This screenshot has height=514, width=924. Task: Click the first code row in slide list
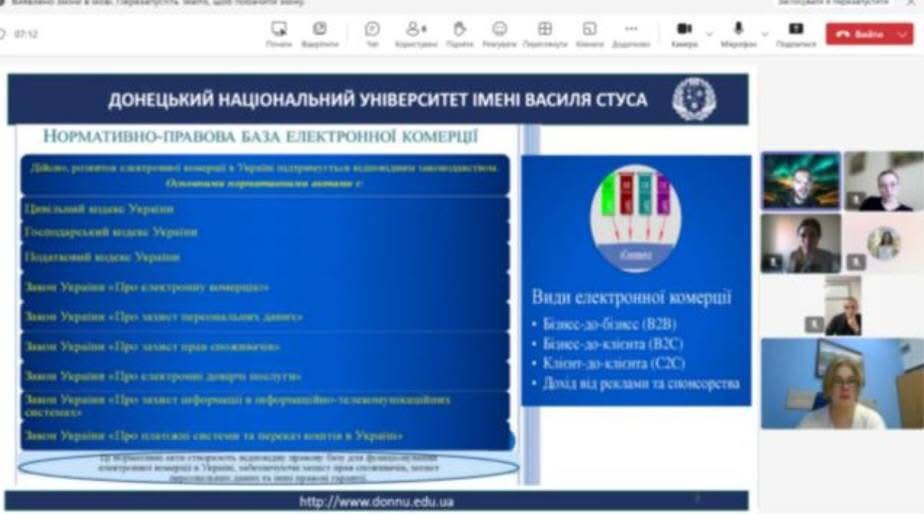pos(265,209)
